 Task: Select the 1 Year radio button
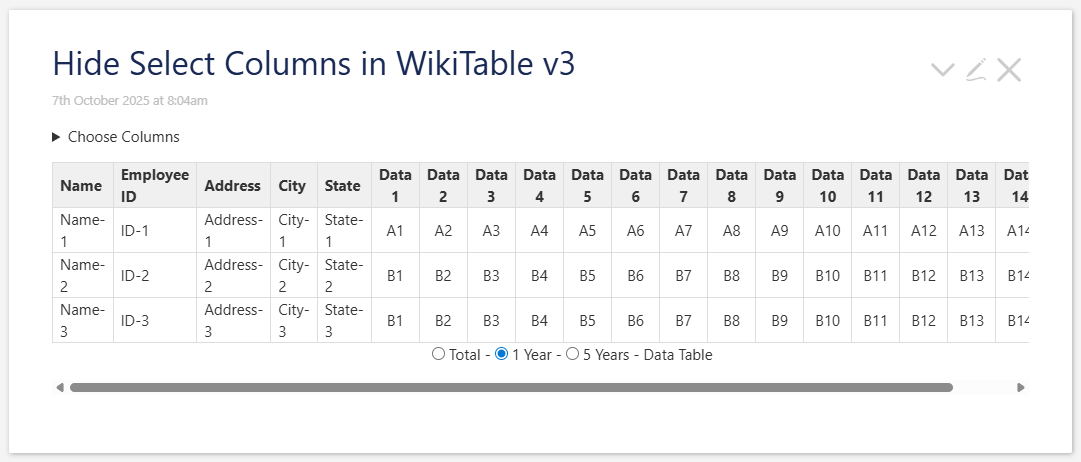(502, 354)
